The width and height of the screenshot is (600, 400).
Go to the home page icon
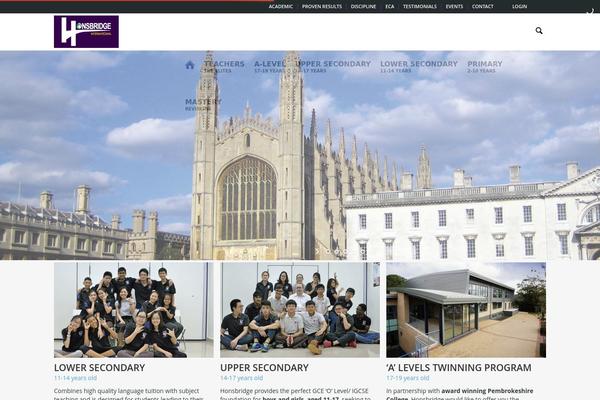(x=190, y=65)
